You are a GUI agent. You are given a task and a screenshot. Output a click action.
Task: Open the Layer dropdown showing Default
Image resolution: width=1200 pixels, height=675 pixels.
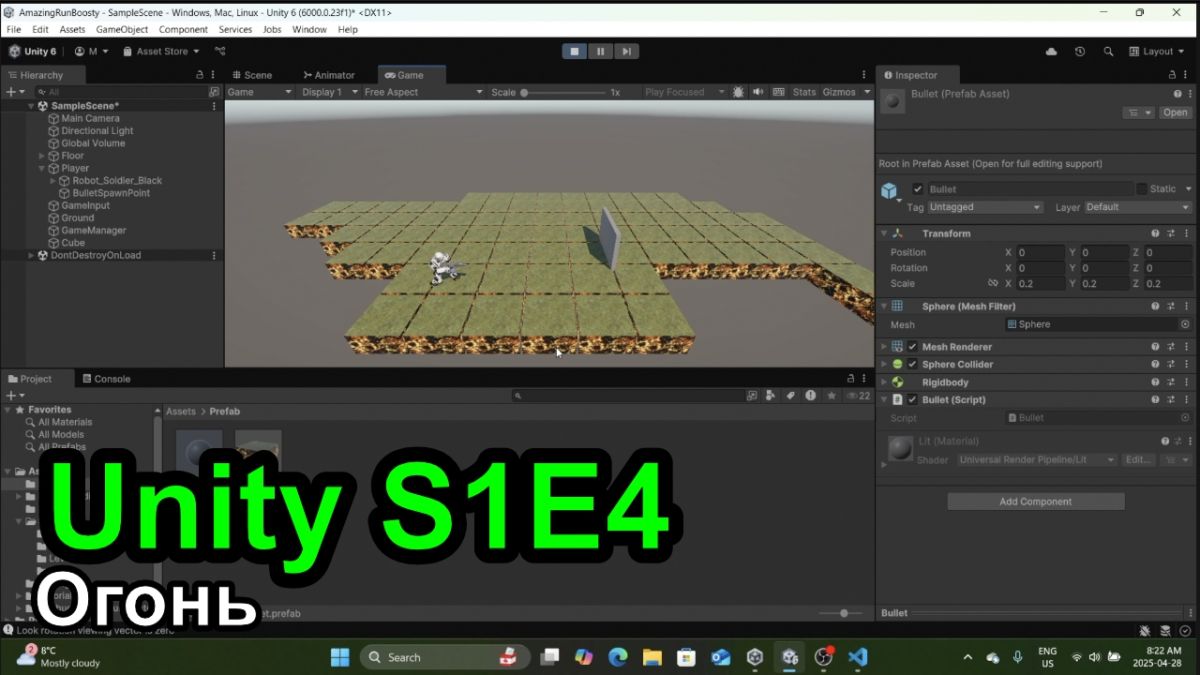tap(1138, 207)
